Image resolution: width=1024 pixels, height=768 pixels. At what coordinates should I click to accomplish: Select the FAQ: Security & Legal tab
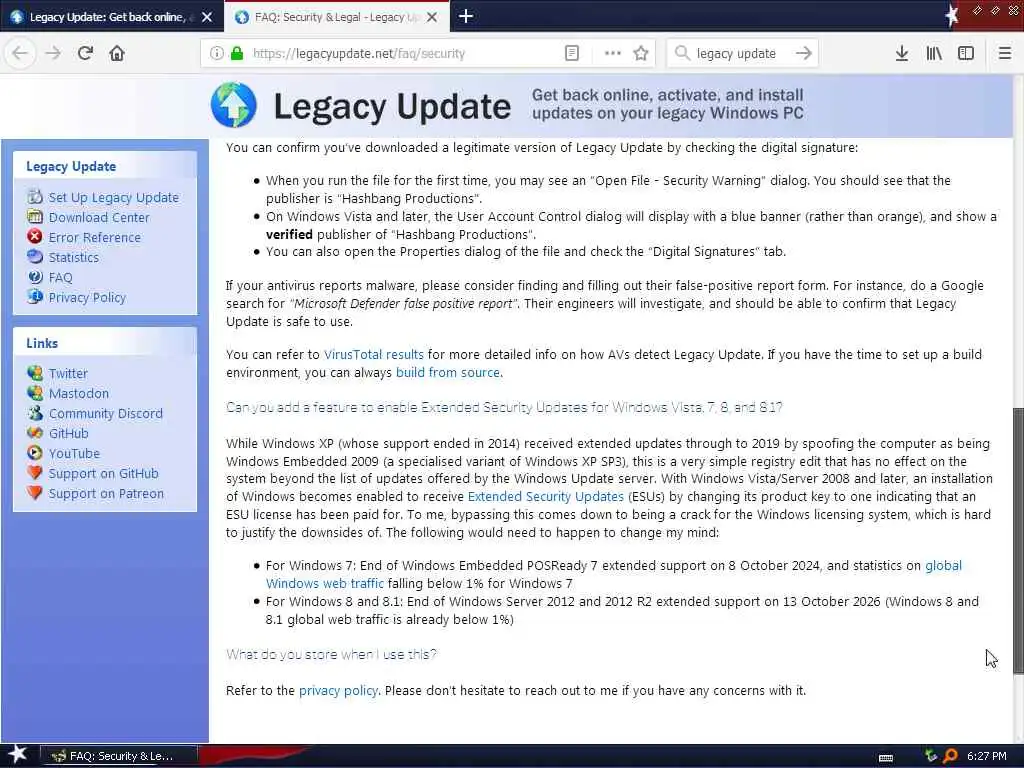pos(336,17)
